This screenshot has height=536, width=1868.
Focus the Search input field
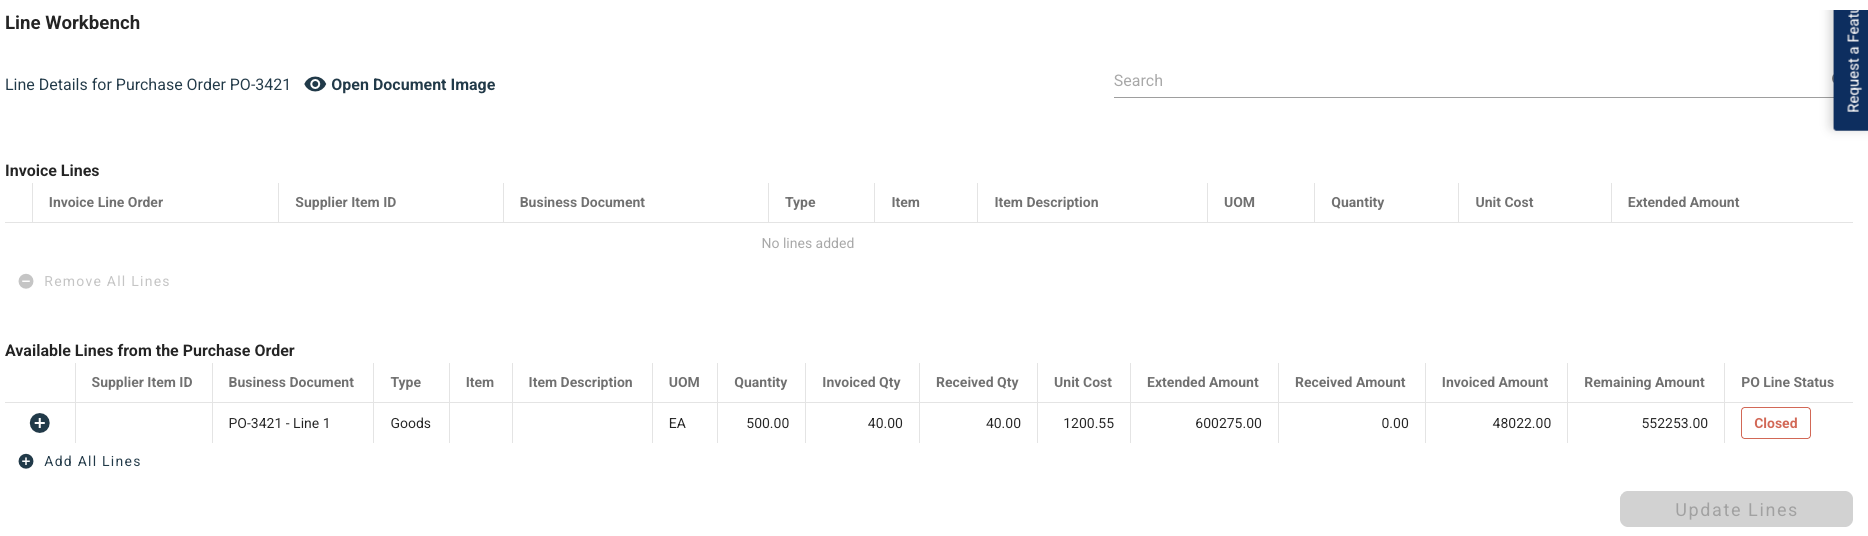(x=1470, y=81)
